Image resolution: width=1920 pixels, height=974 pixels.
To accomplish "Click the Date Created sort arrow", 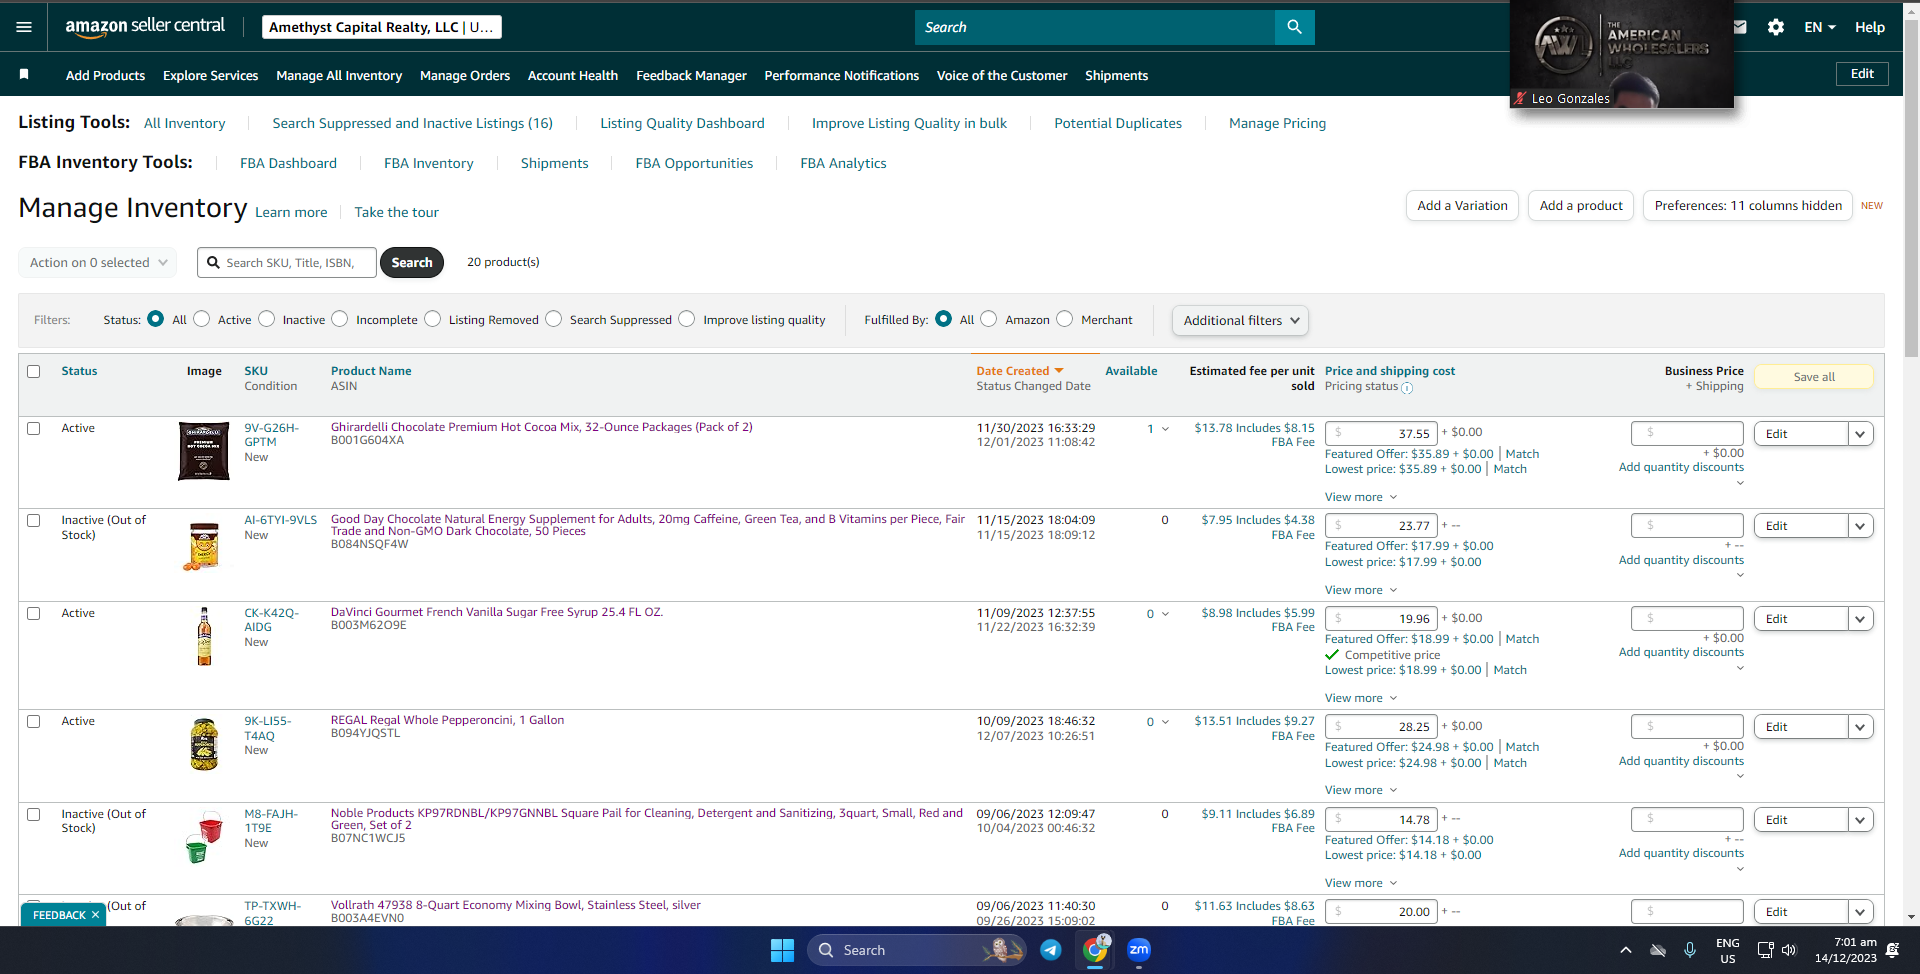I will pos(1059,371).
